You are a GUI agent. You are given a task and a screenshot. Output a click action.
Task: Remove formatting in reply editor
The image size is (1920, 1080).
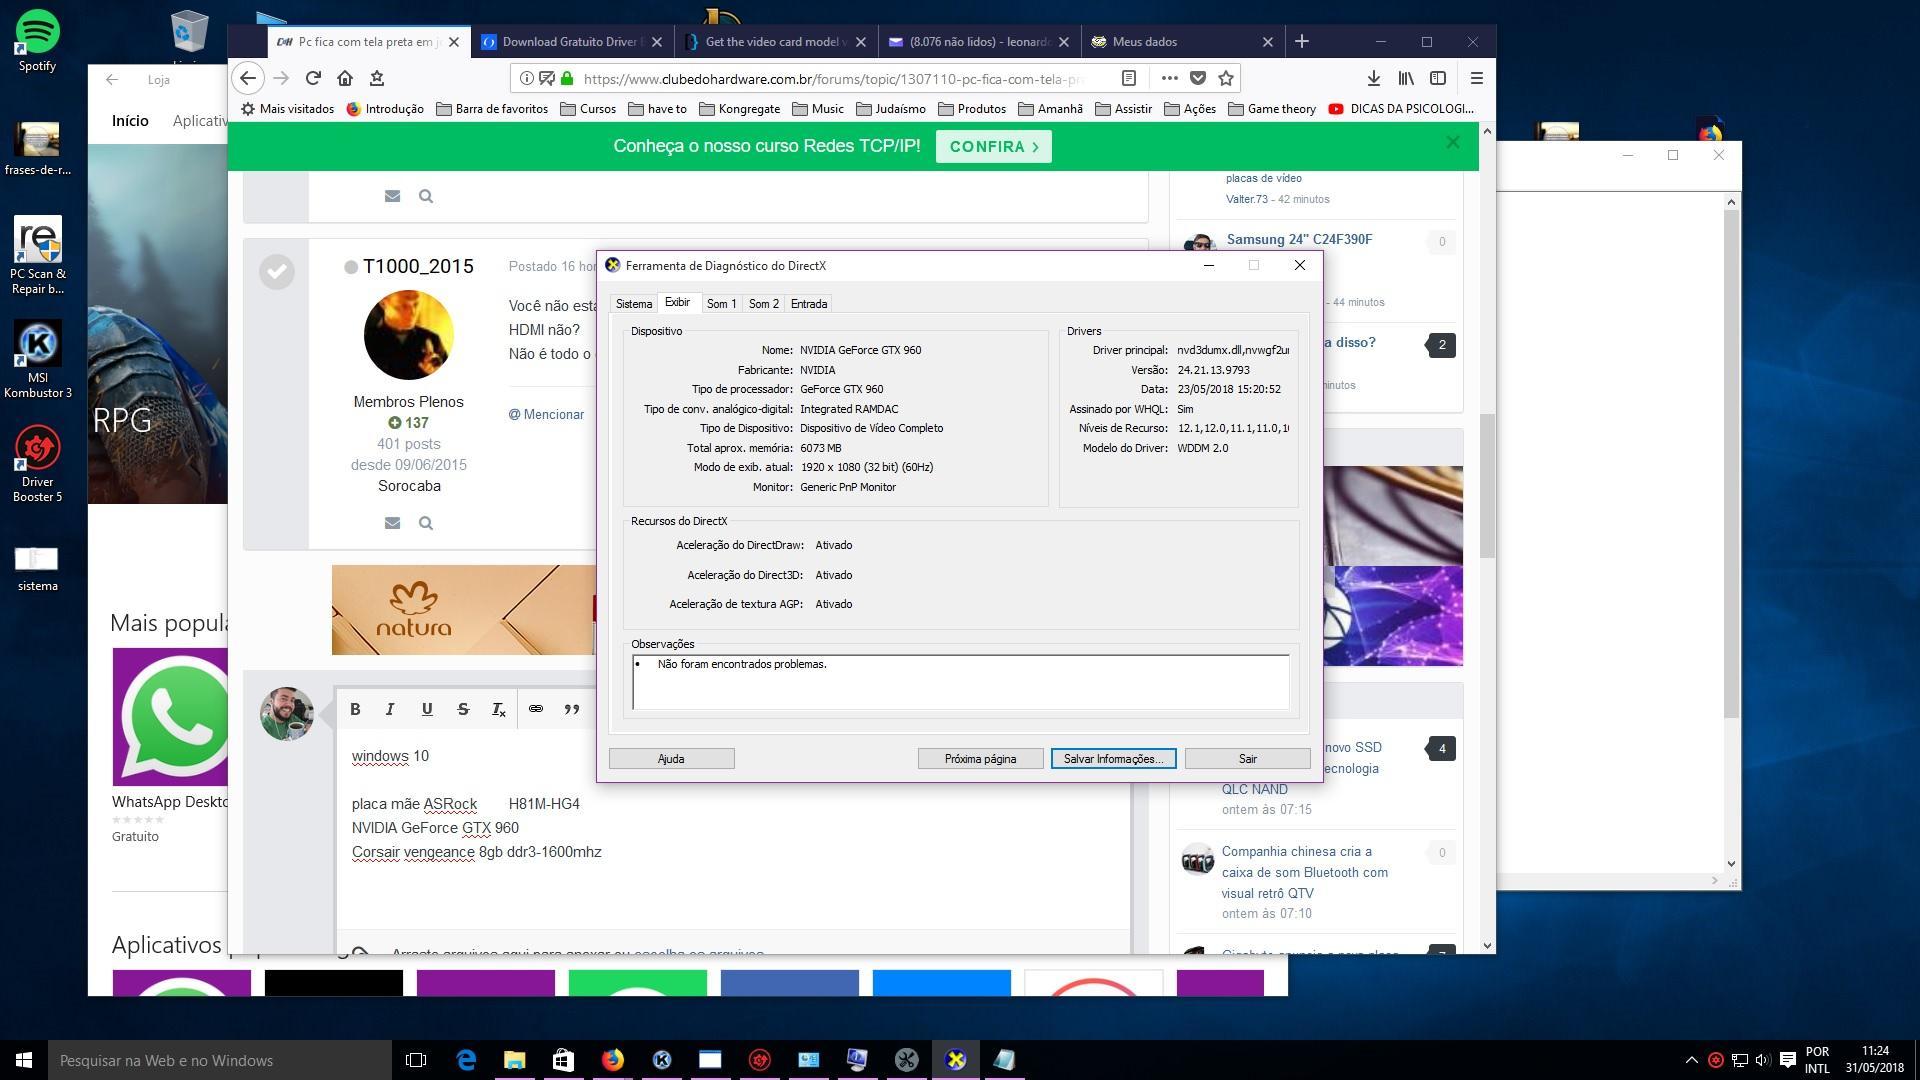pyautogui.click(x=499, y=709)
